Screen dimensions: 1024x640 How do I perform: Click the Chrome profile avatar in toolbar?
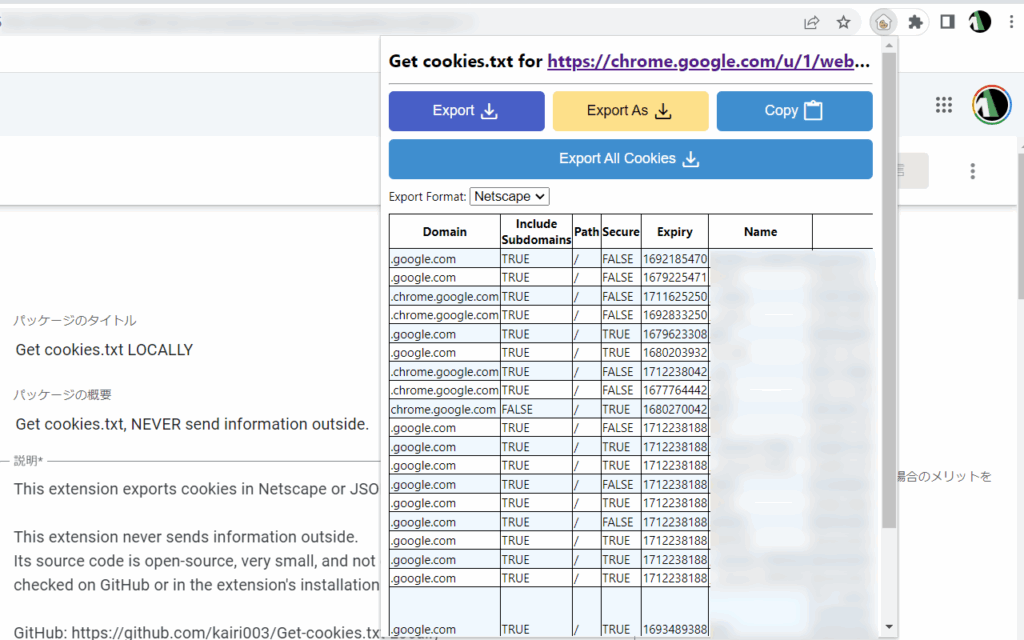pos(980,22)
